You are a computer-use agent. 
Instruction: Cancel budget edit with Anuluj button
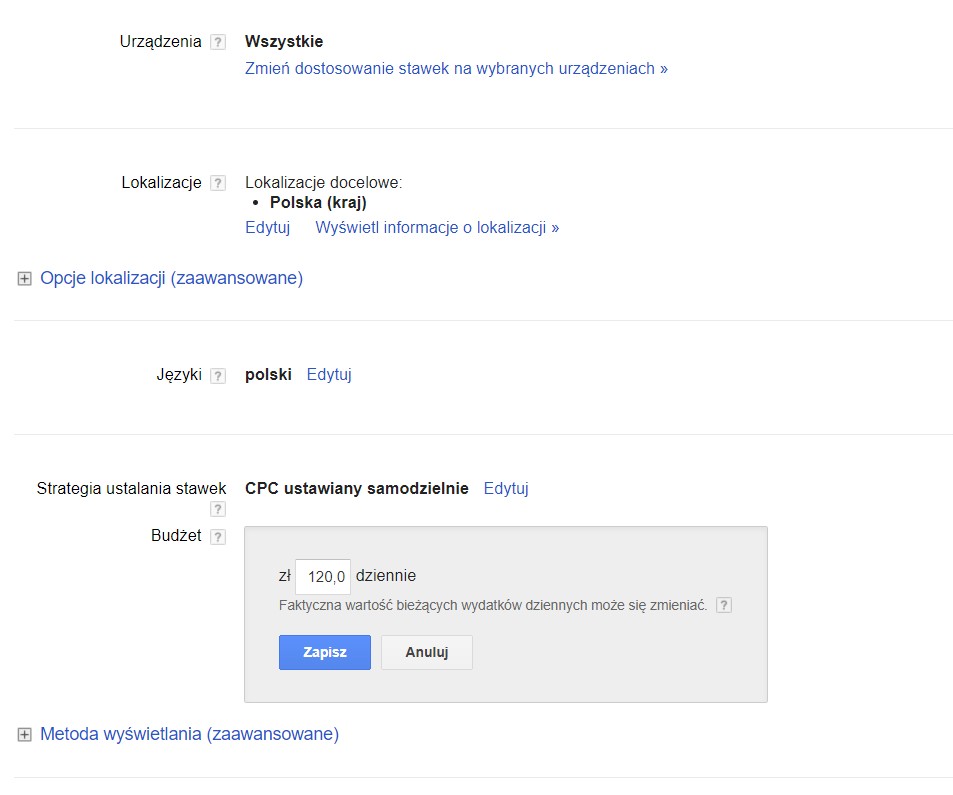tap(427, 652)
